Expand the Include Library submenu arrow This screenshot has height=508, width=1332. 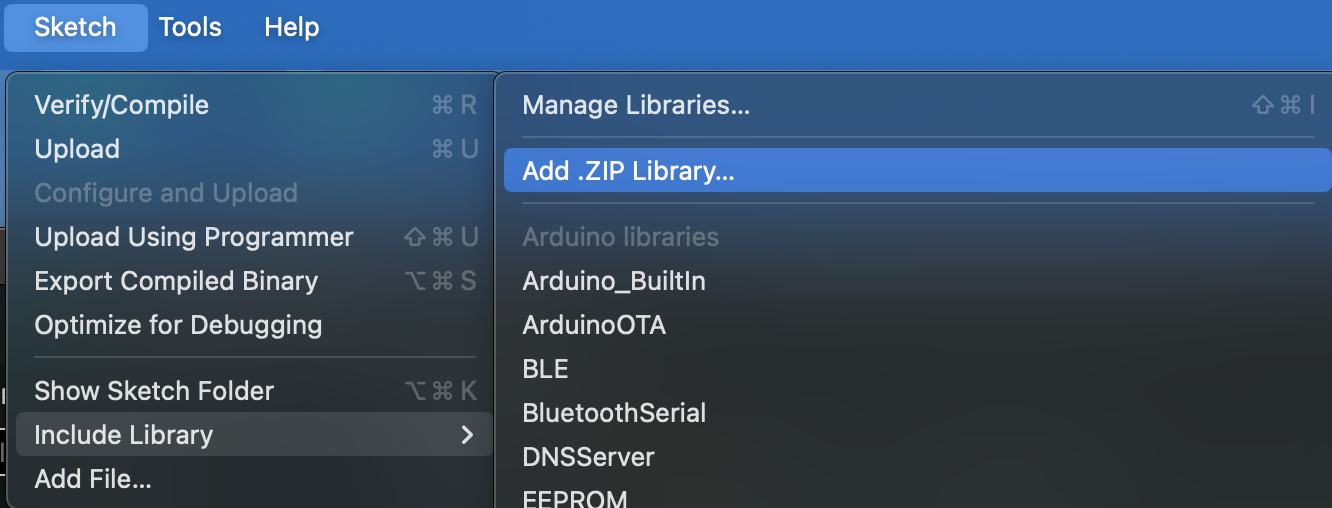pos(466,435)
